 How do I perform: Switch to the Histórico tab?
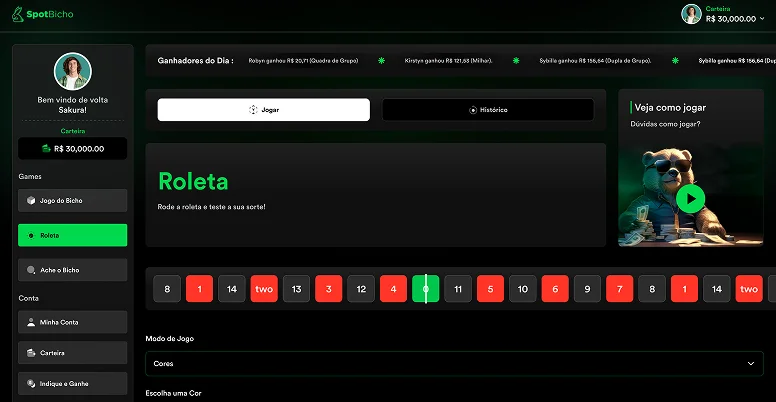click(488, 109)
